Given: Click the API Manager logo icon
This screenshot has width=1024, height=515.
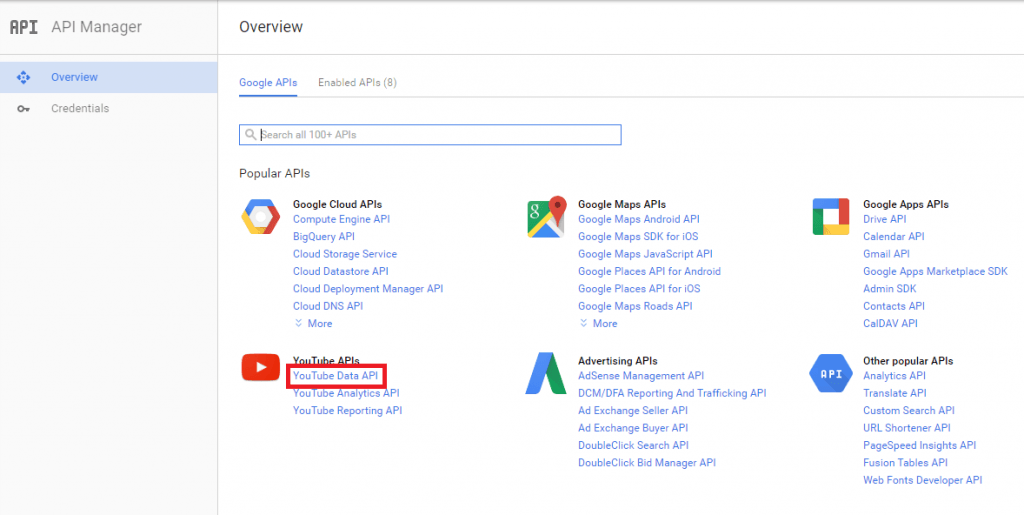Looking at the screenshot, I should (24, 27).
